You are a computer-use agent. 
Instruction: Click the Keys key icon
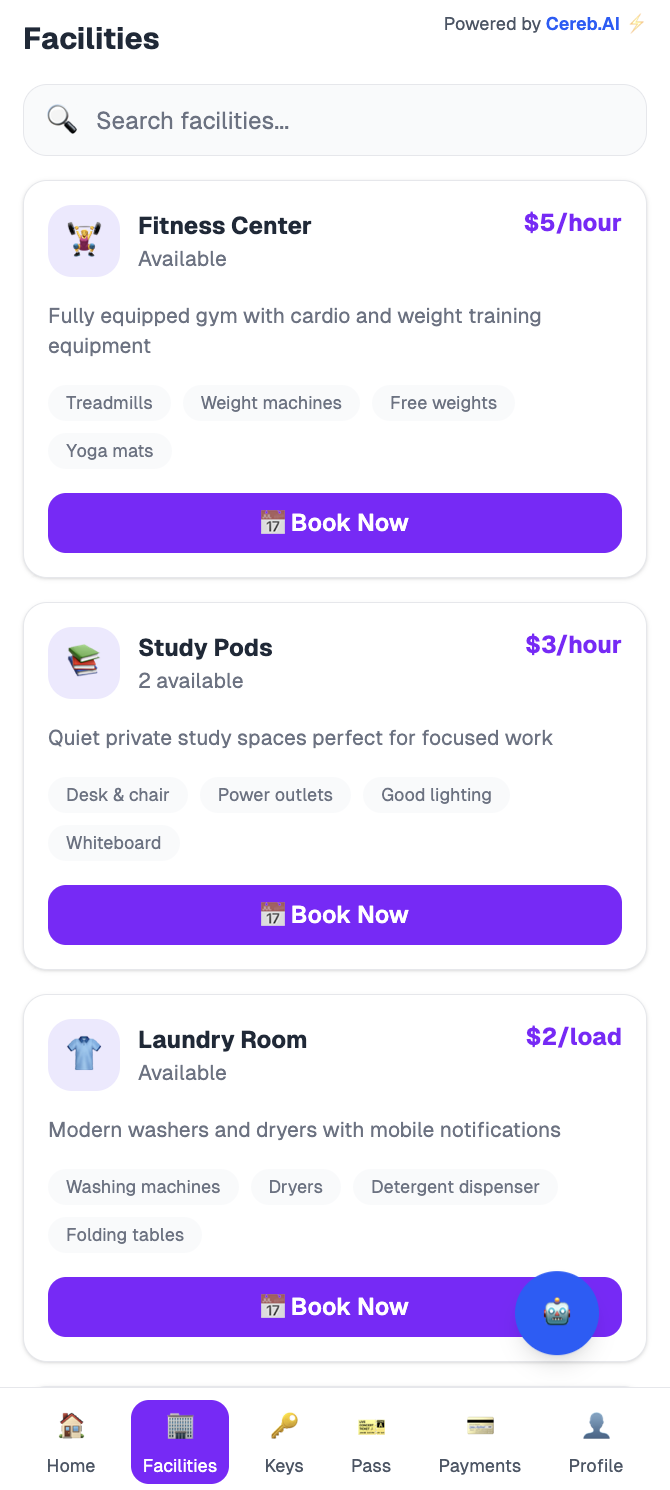[x=284, y=1424]
